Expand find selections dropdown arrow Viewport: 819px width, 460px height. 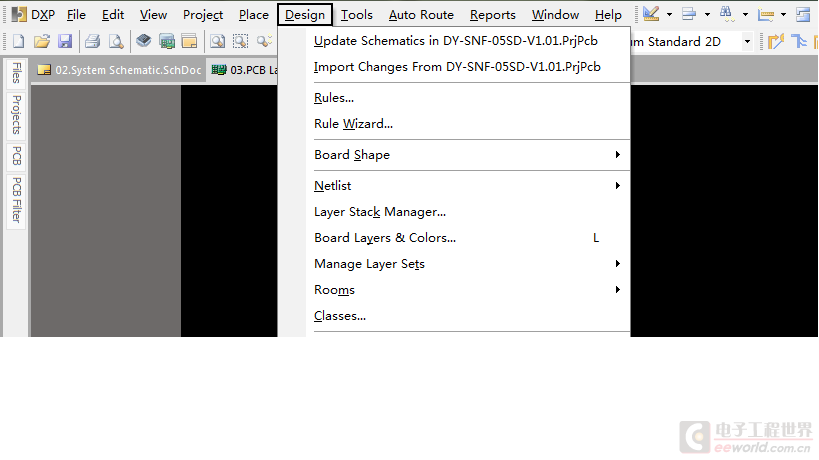[x=745, y=15]
